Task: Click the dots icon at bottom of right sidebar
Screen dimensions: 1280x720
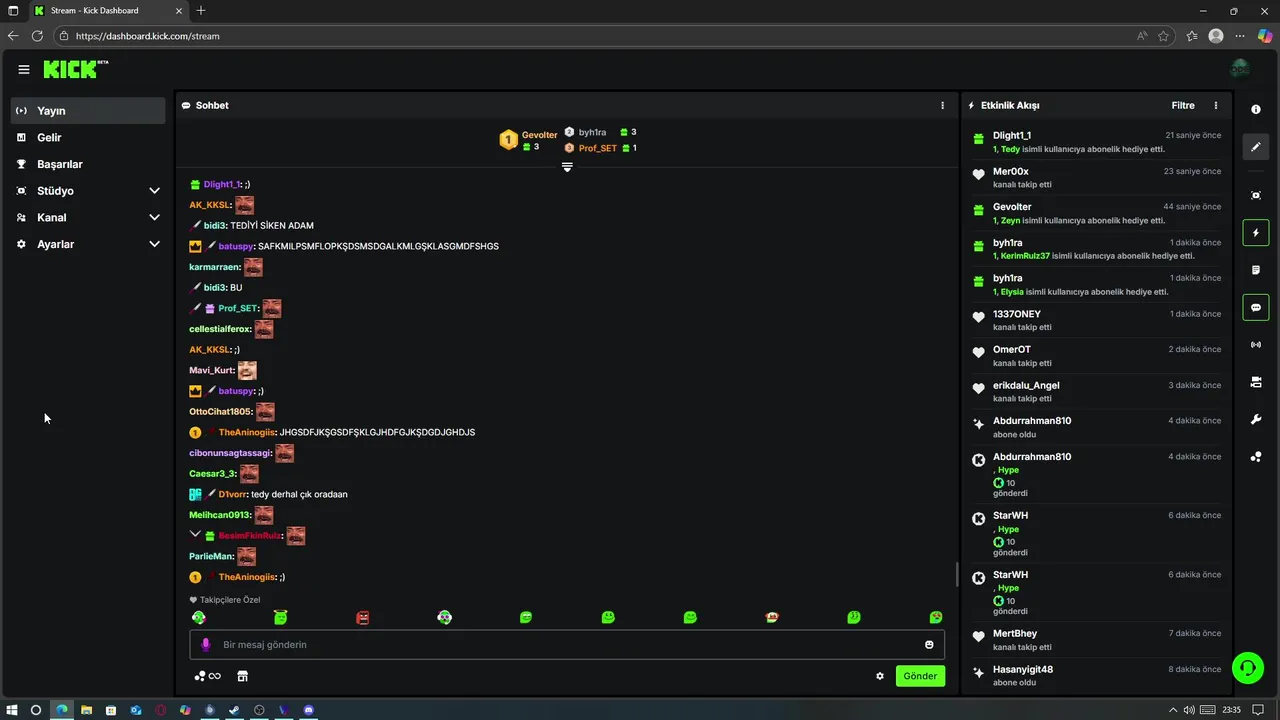Action: (1256, 457)
